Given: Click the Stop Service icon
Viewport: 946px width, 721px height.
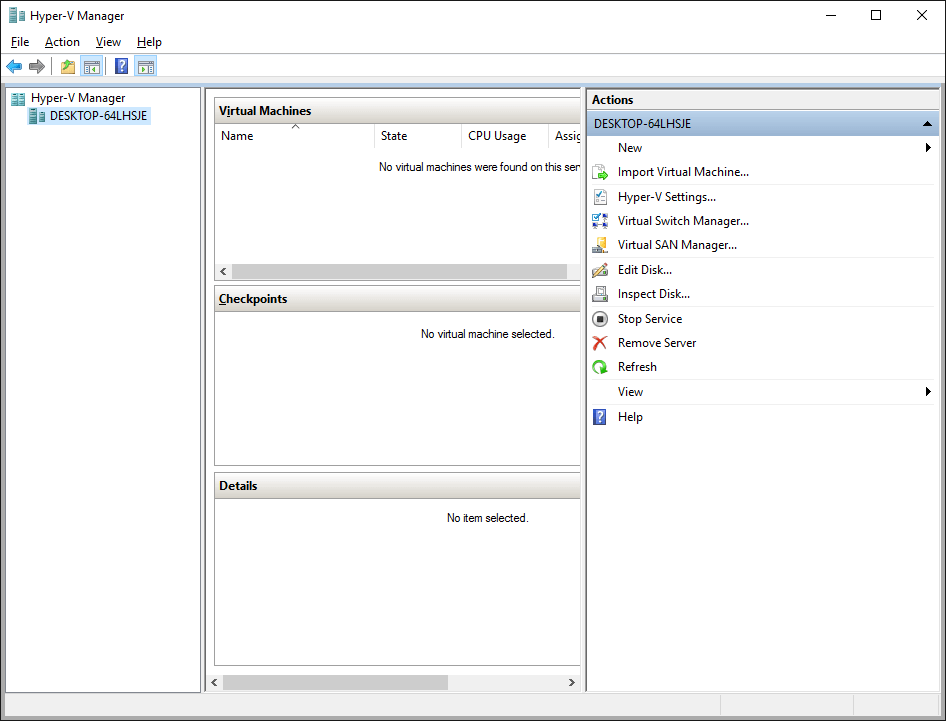Looking at the screenshot, I should tap(600, 319).
